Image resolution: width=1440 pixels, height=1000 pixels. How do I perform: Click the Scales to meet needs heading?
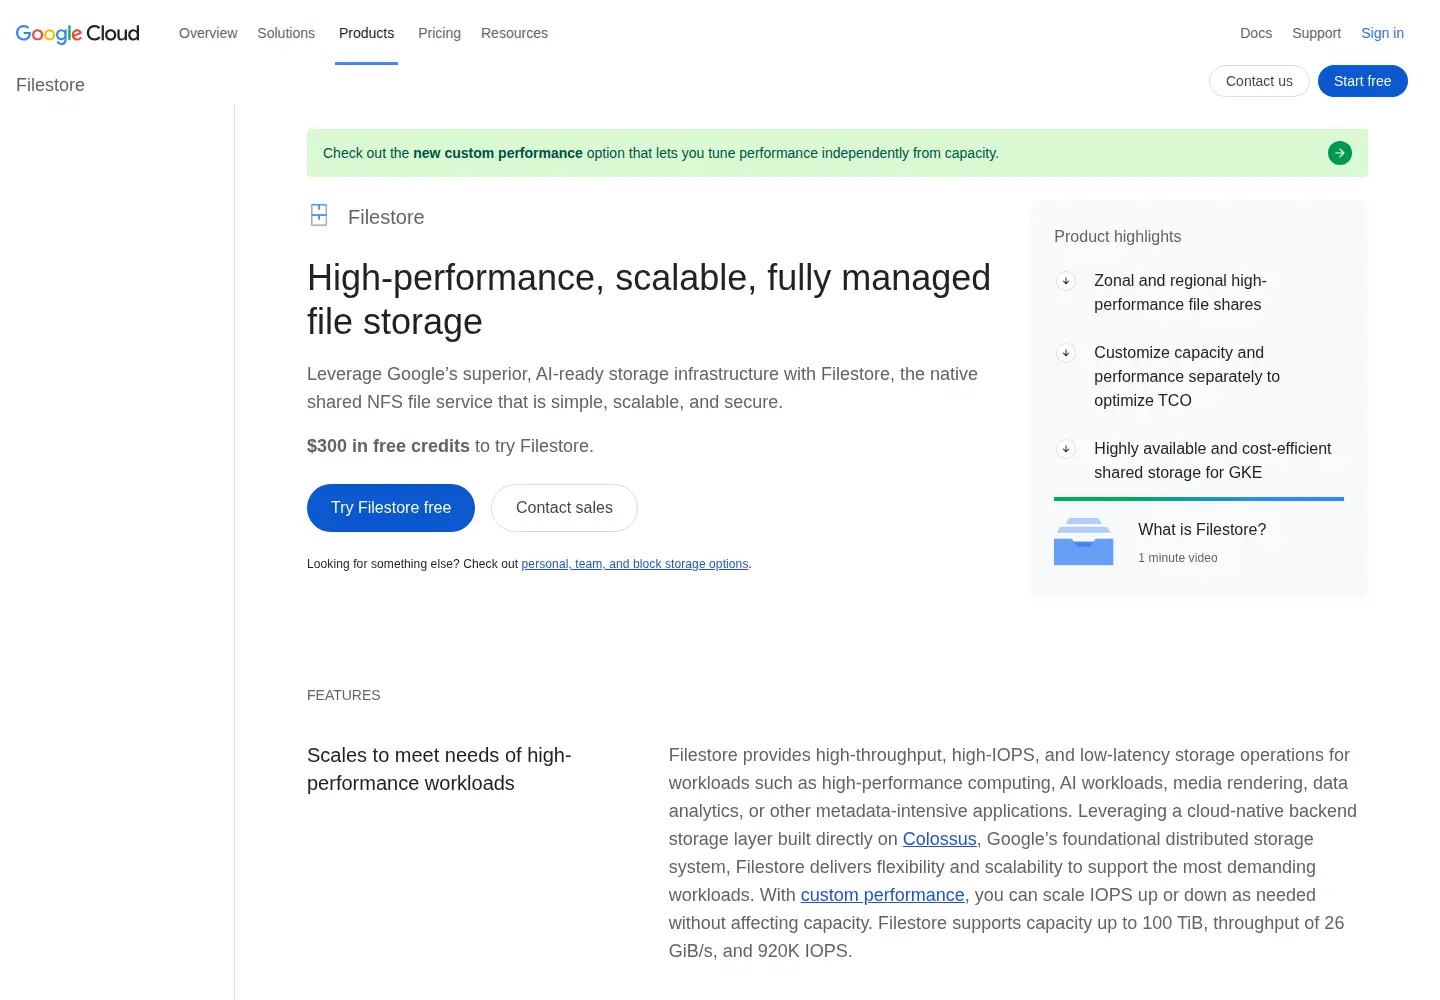point(439,769)
